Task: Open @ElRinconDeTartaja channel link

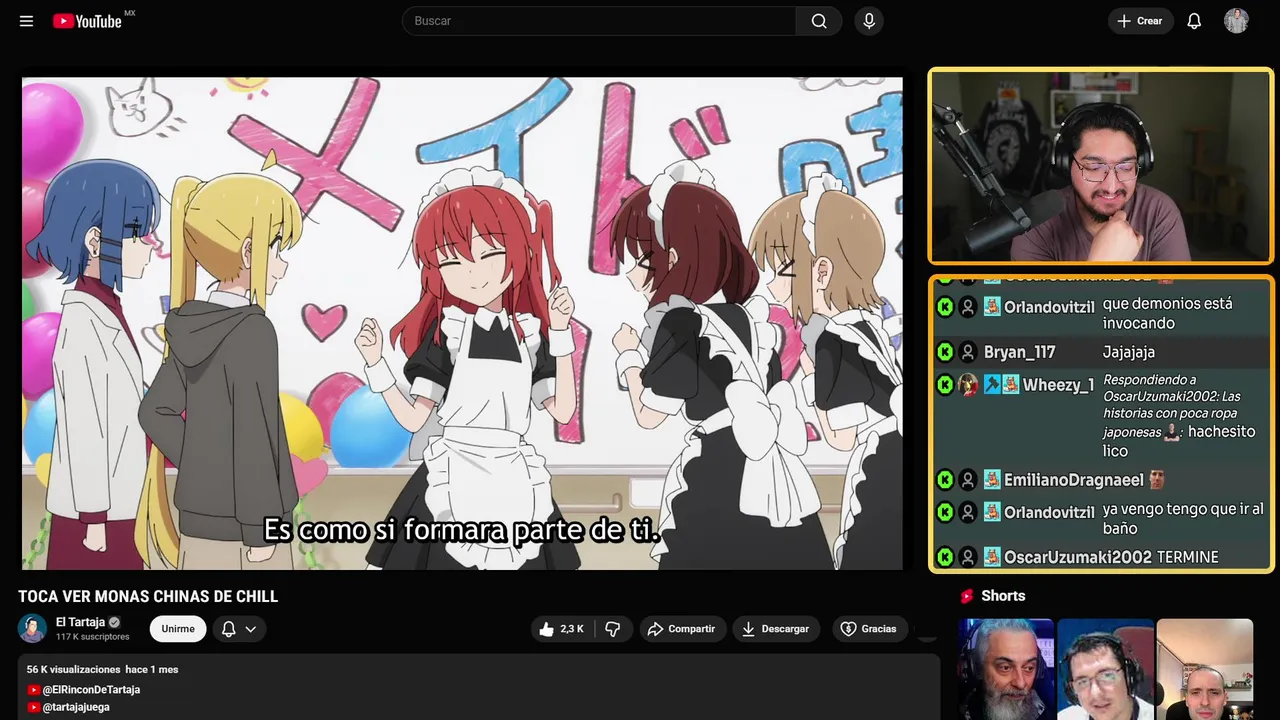Action: click(91, 689)
